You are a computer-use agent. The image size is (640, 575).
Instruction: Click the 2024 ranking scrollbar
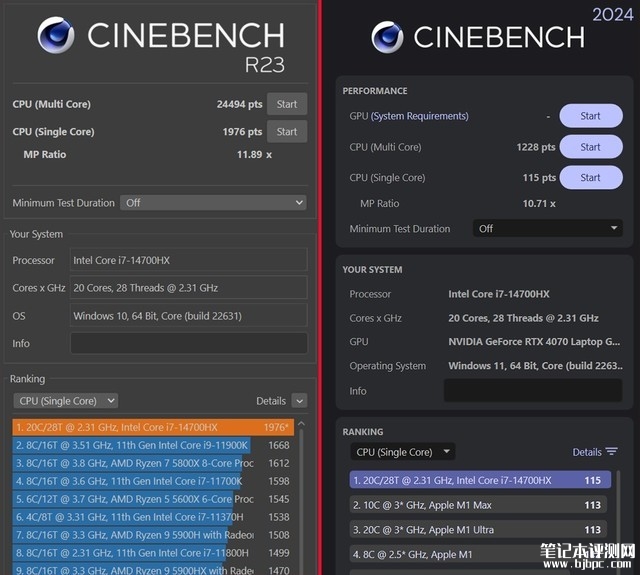tap(618, 520)
